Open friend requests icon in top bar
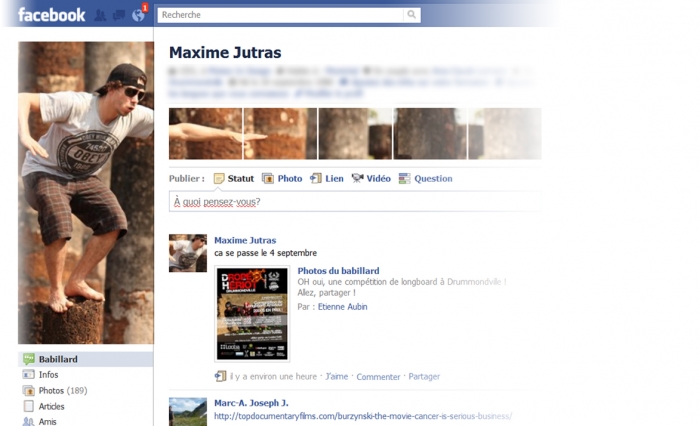This screenshot has height=426, width=700. (x=100, y=16)
